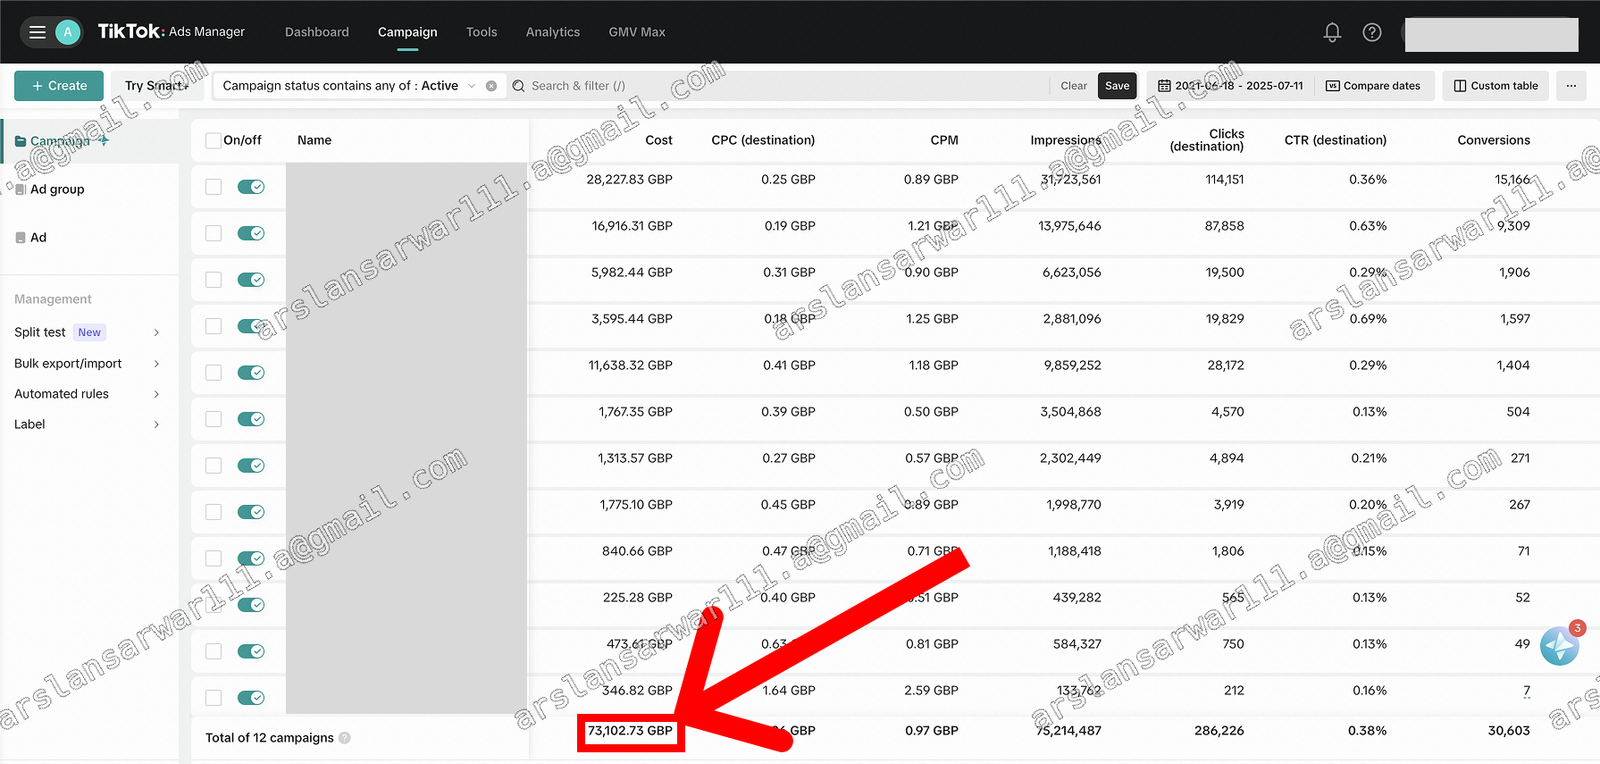Screen dimensions: 1600x764
Task: Open the Analytics tab
Action: [553, 32]
